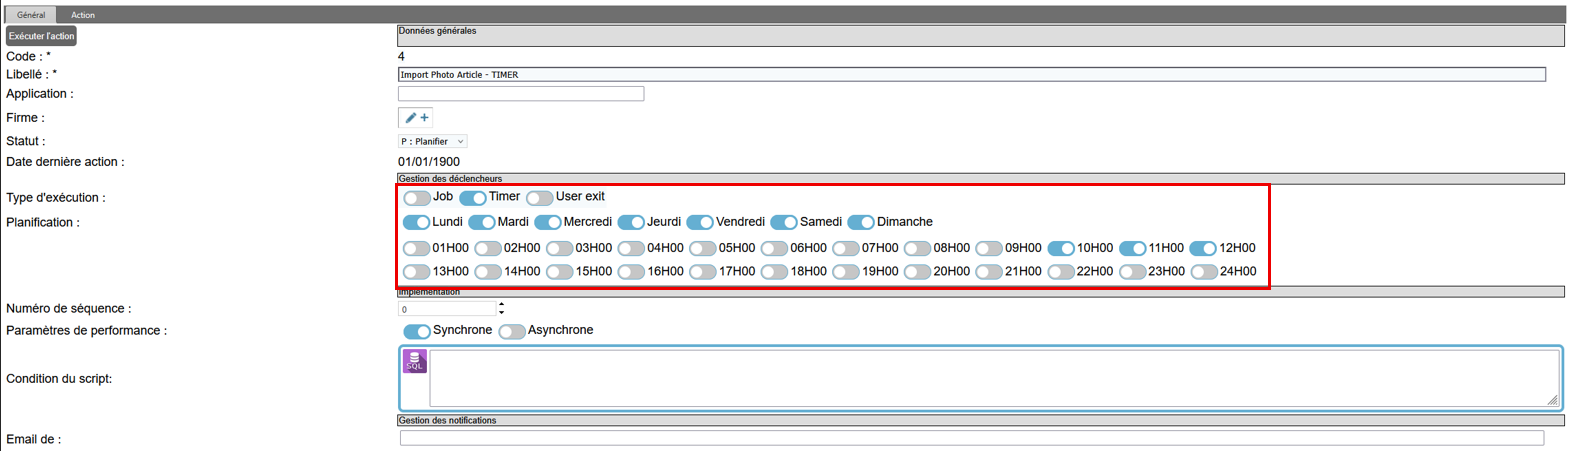
Task: Disable the Lundi planning toggle
Action: pyautogui.click(x=416, y=222)
